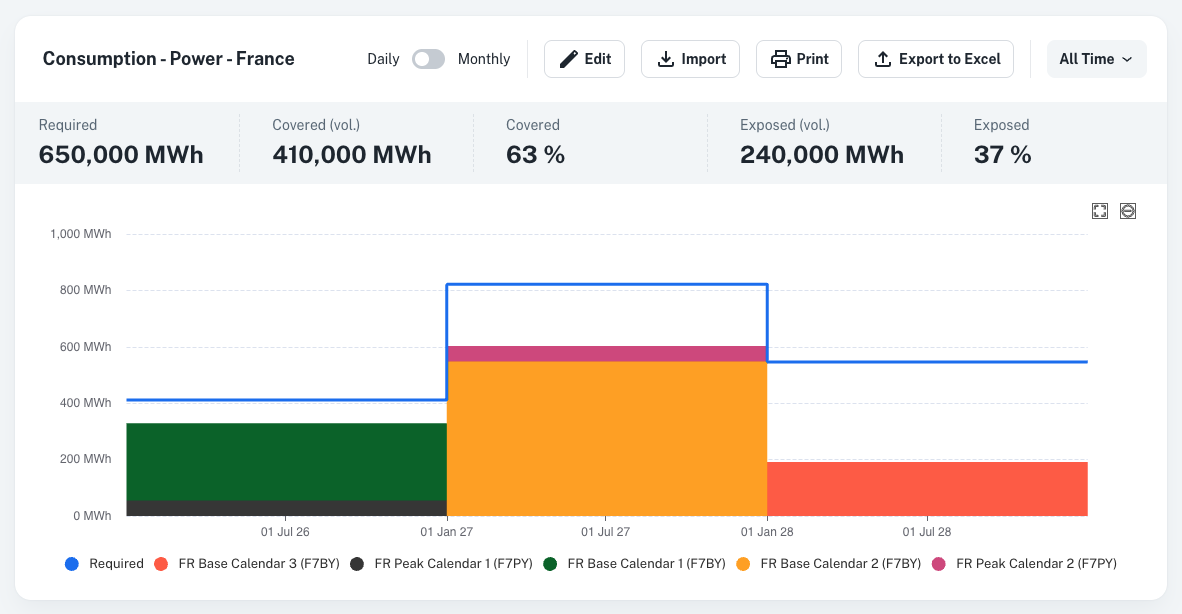The image size is (1182, 614).
Task: Click the printer icon
Action: pos(780,59)
